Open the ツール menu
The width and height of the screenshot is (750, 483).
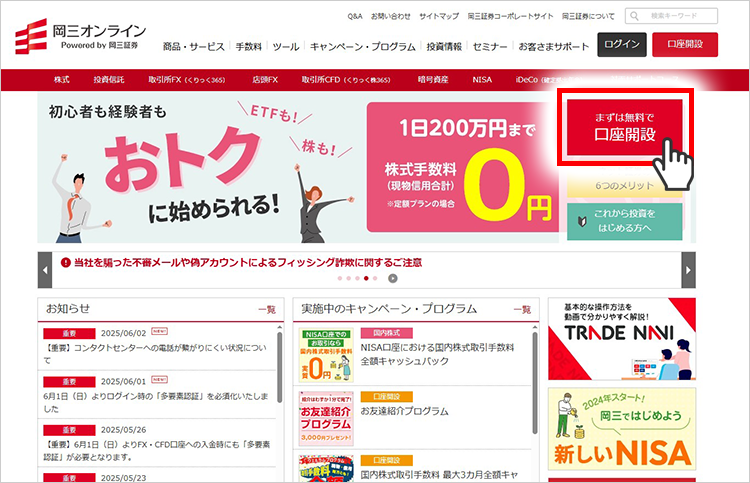point(286,46)
